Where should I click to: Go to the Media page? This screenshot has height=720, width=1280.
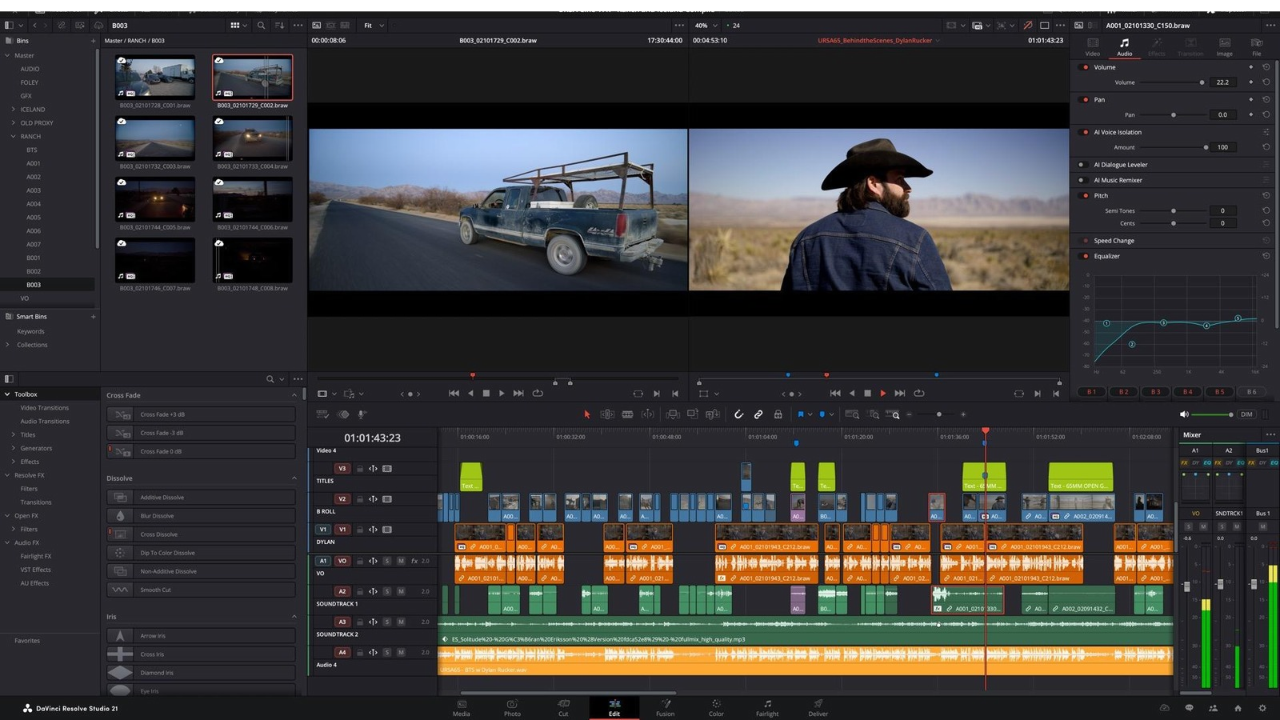(461, 707)
